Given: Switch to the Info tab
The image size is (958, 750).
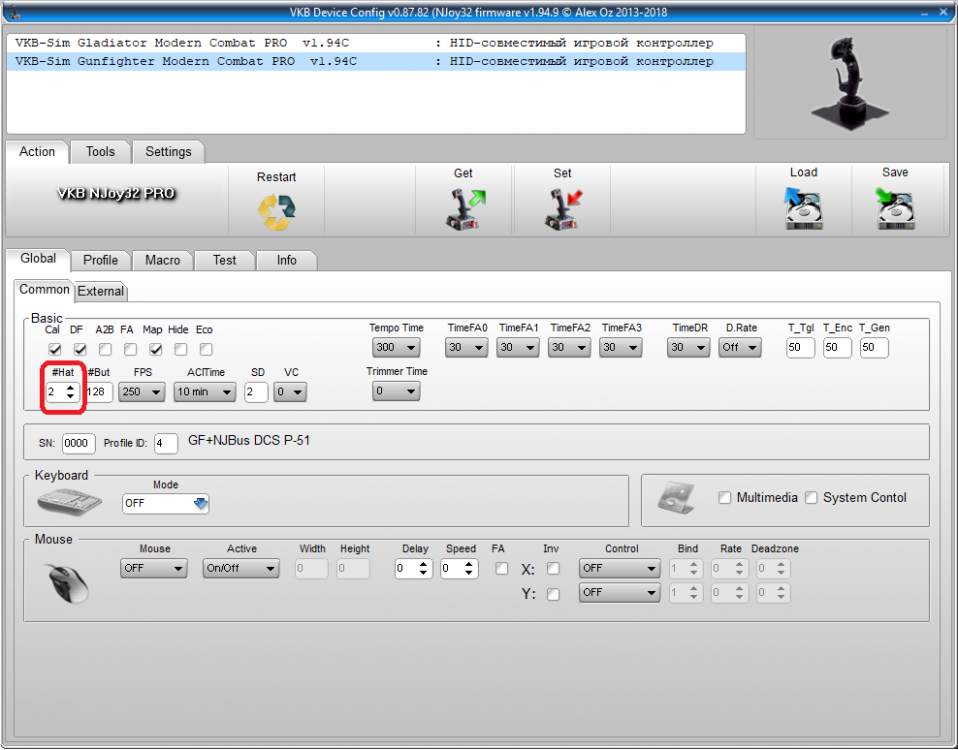Looking at the screenshot, I should (287, 260).
